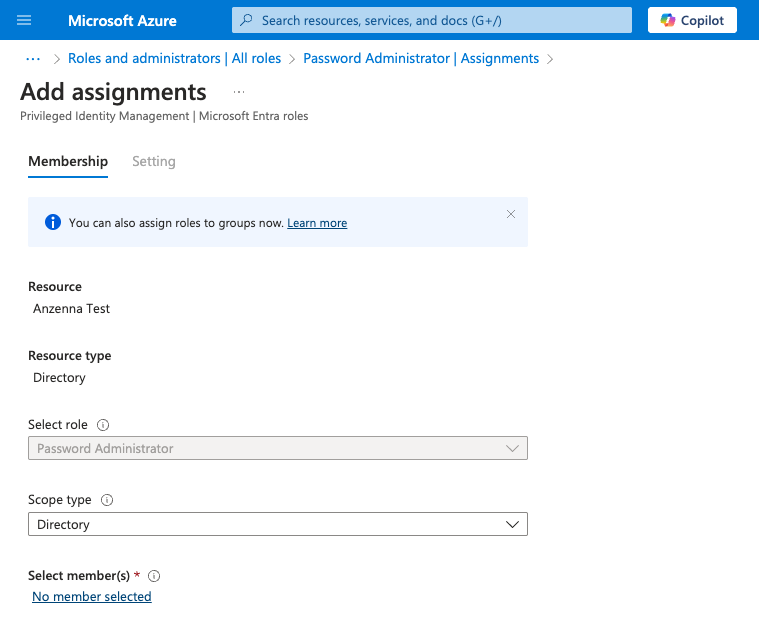This screenshot has width=759, height=619.
Task: Open Password Administrator Assignments breadcrumb
Action: 421,58
